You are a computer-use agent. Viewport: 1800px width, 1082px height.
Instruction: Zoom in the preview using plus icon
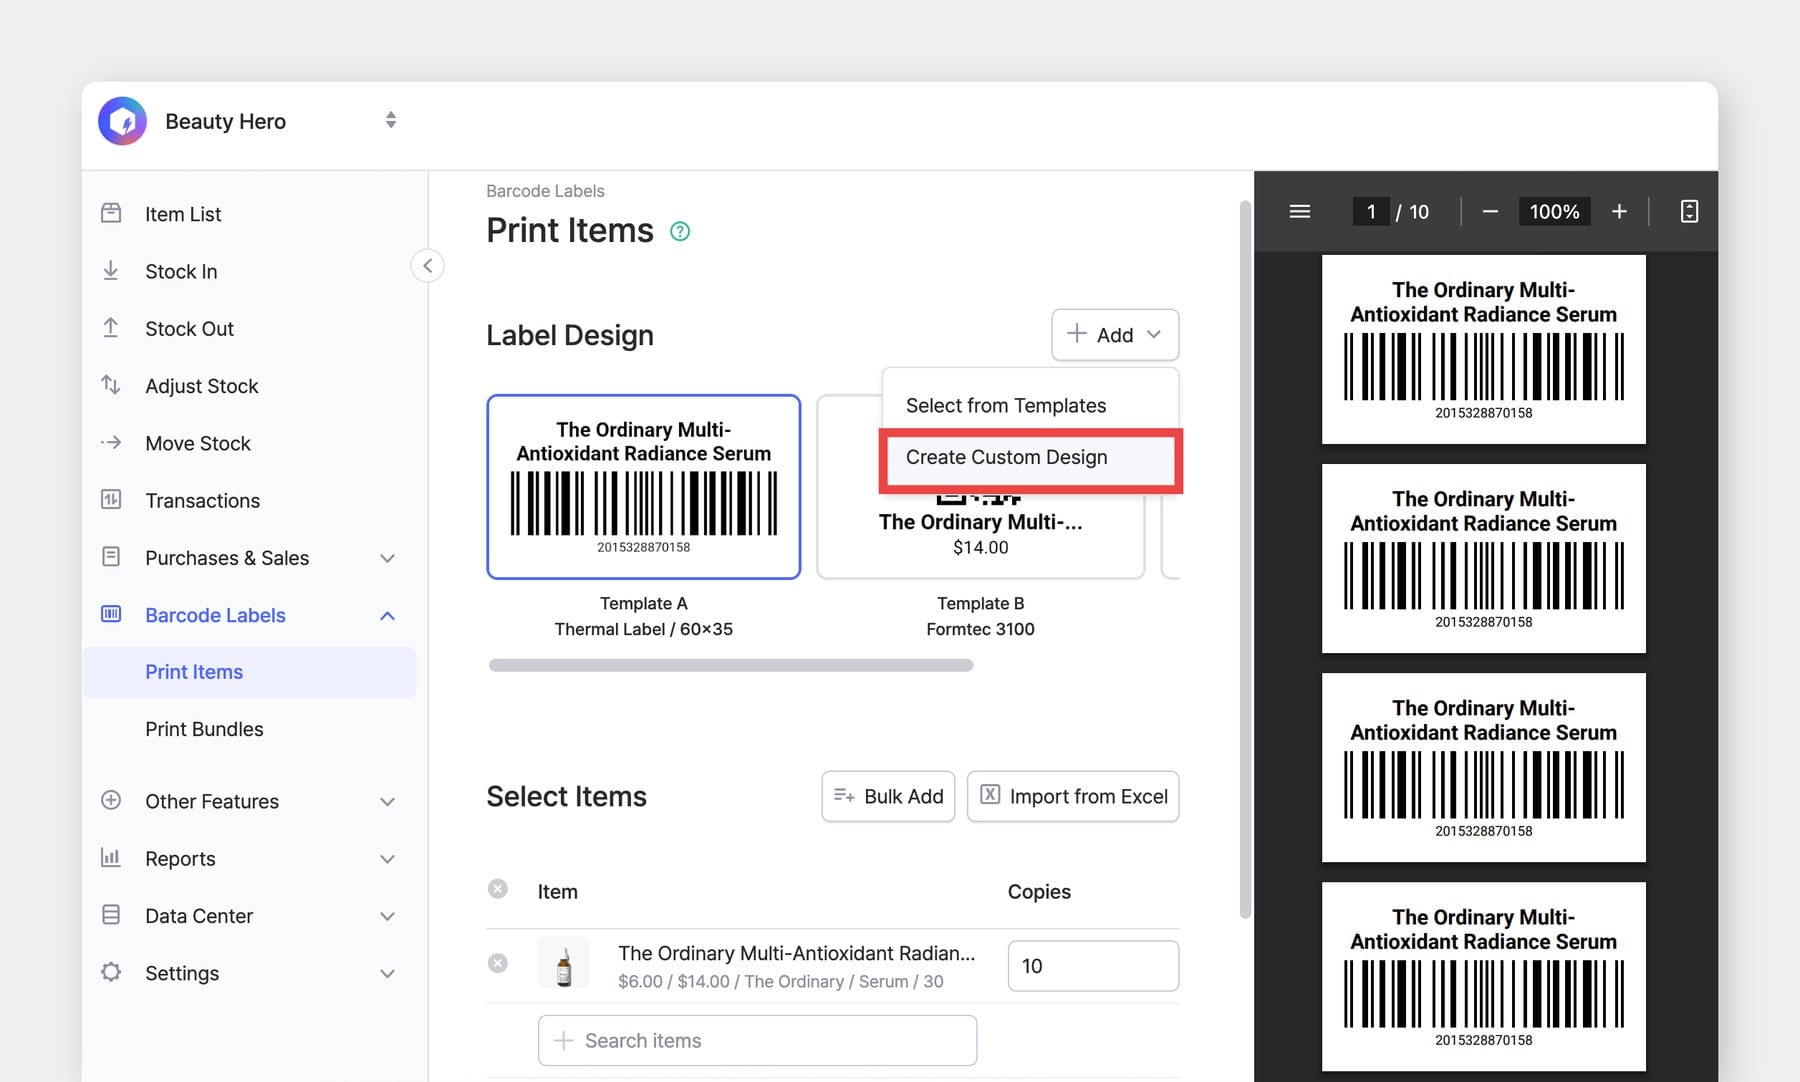1620,211
